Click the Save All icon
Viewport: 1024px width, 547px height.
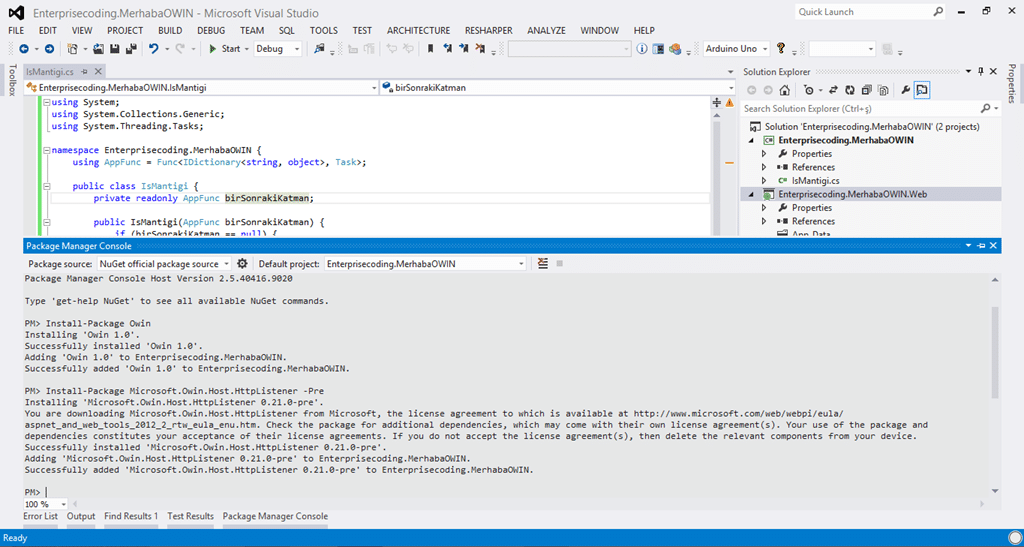(131, 49)
